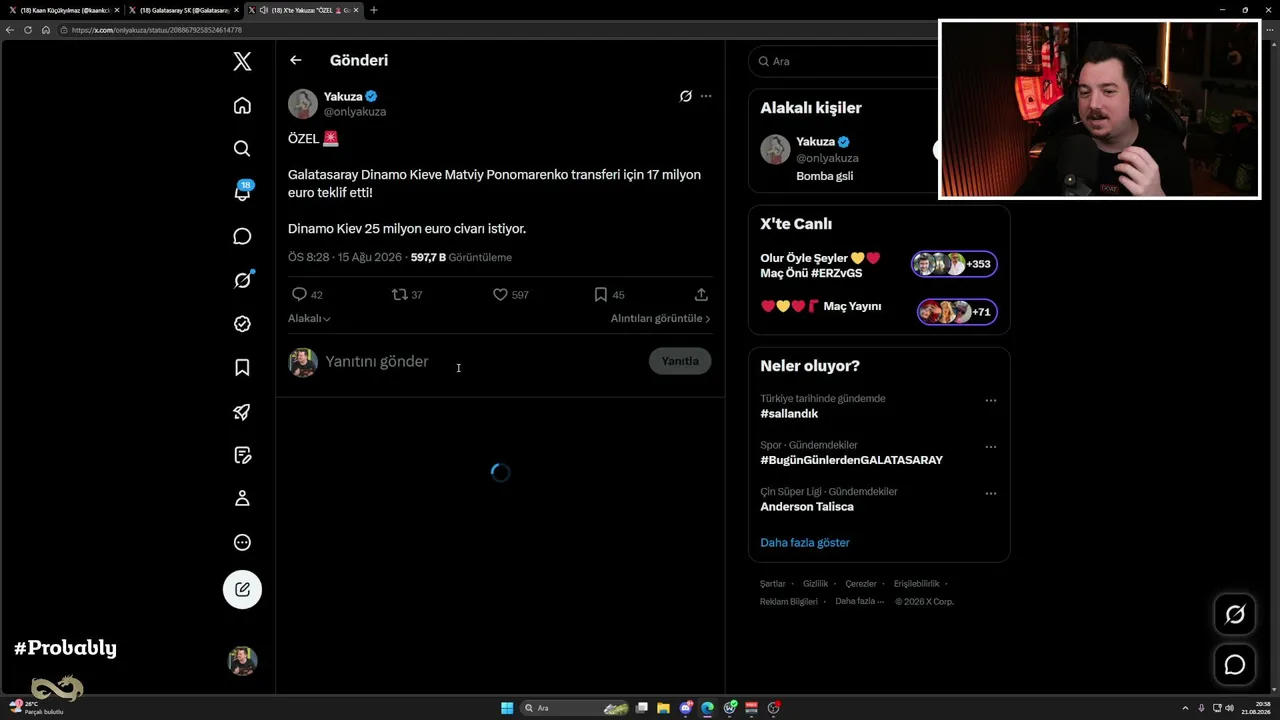Open the More circle menu in sidebar
The height and width of the screenshot is (720, 1280).
(242, 542)
